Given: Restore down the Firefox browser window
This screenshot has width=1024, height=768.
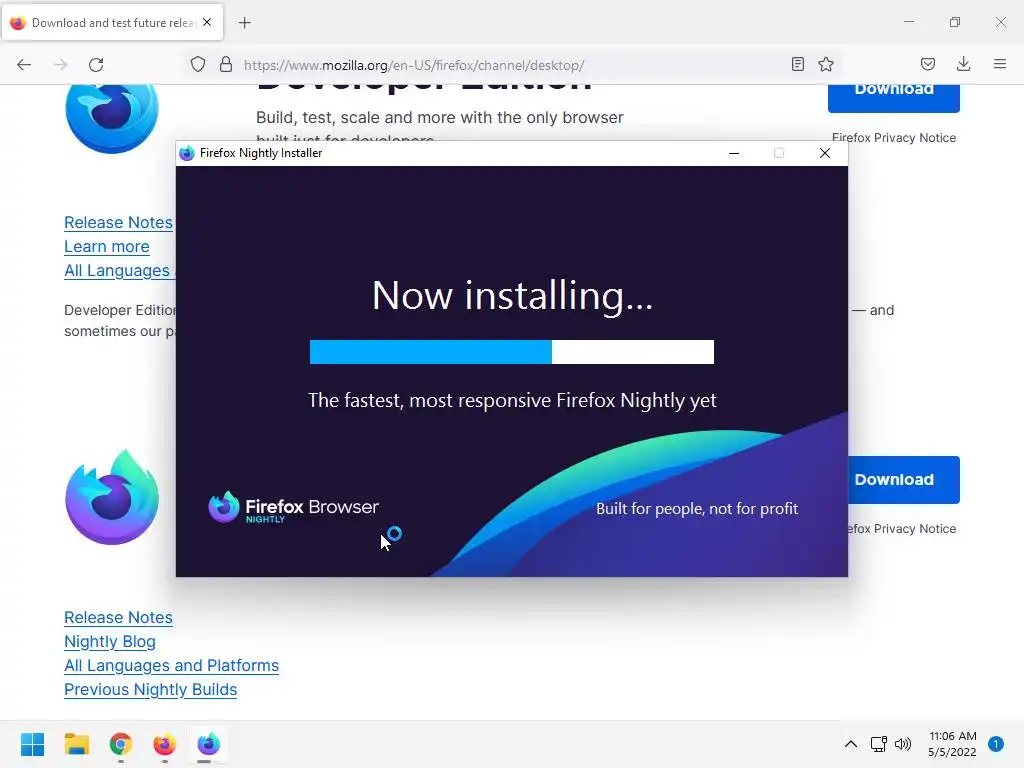Looking at the screenshot, I should click(x=955, y=22).
